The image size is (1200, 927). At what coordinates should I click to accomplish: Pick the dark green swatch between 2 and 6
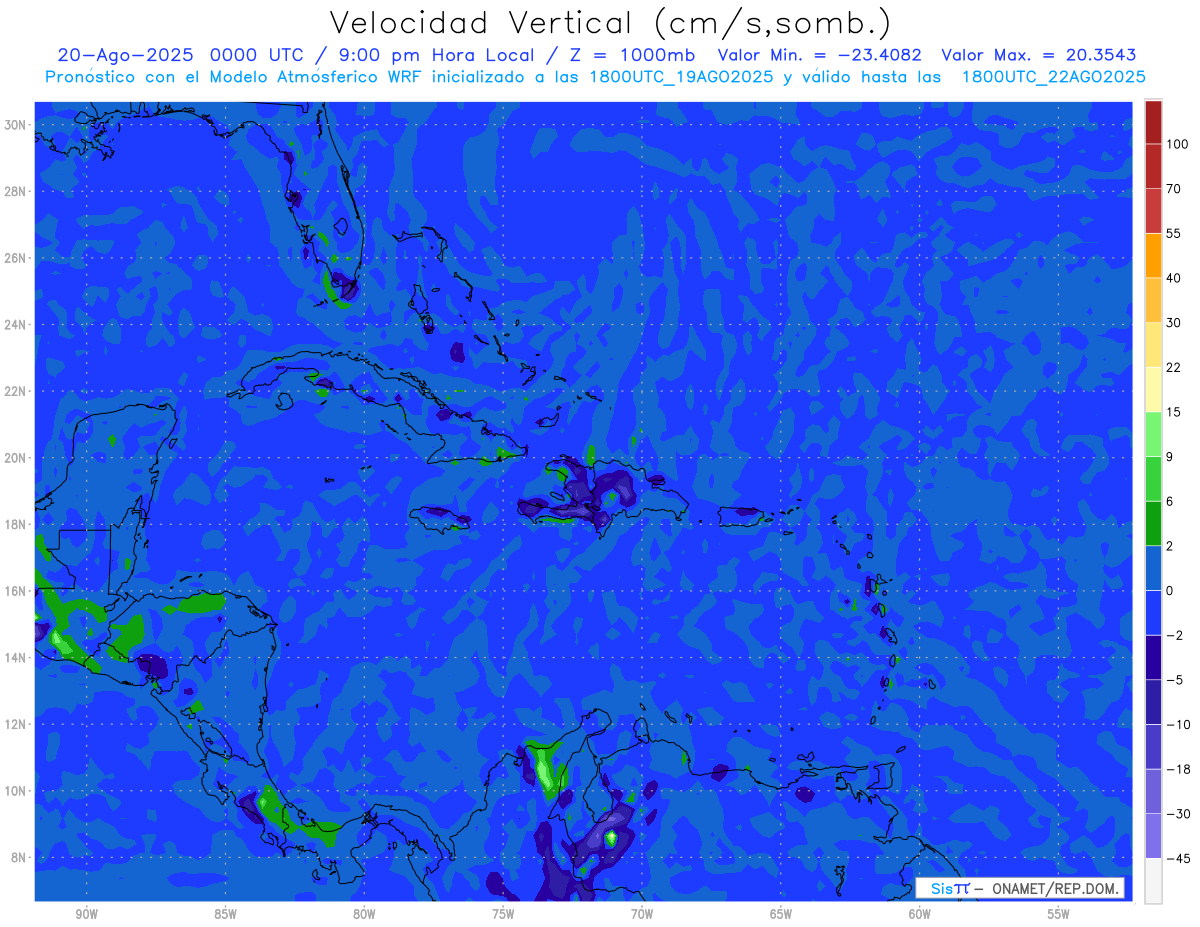point(1153,523)
